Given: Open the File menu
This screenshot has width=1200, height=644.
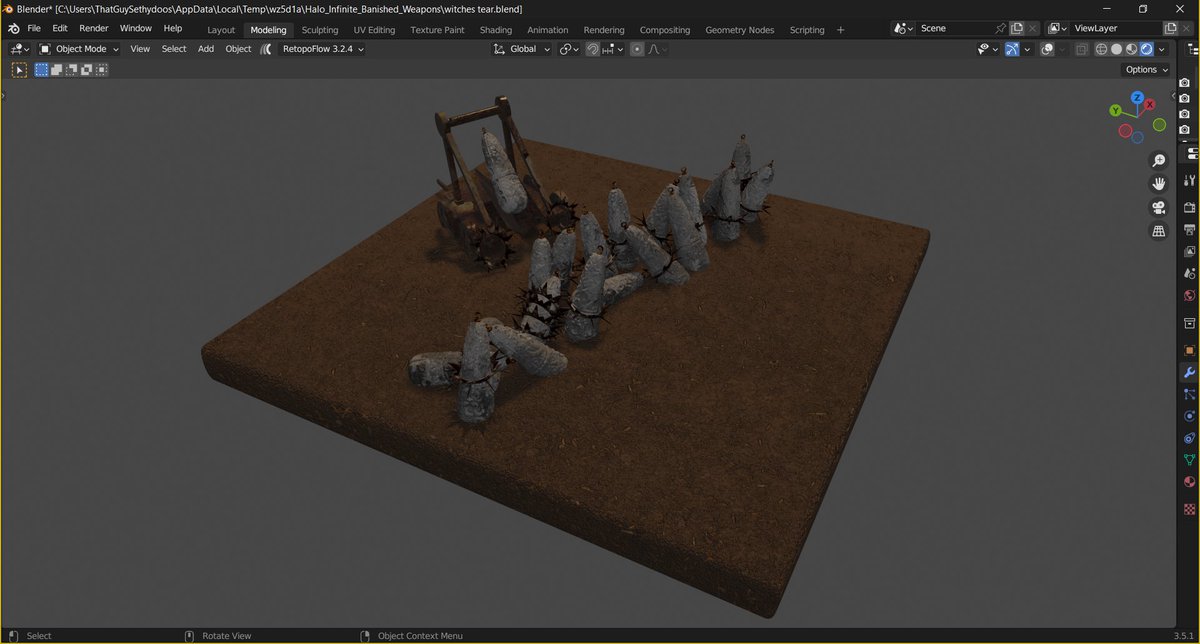Looking at the screenshot, I should click(34, 29).
